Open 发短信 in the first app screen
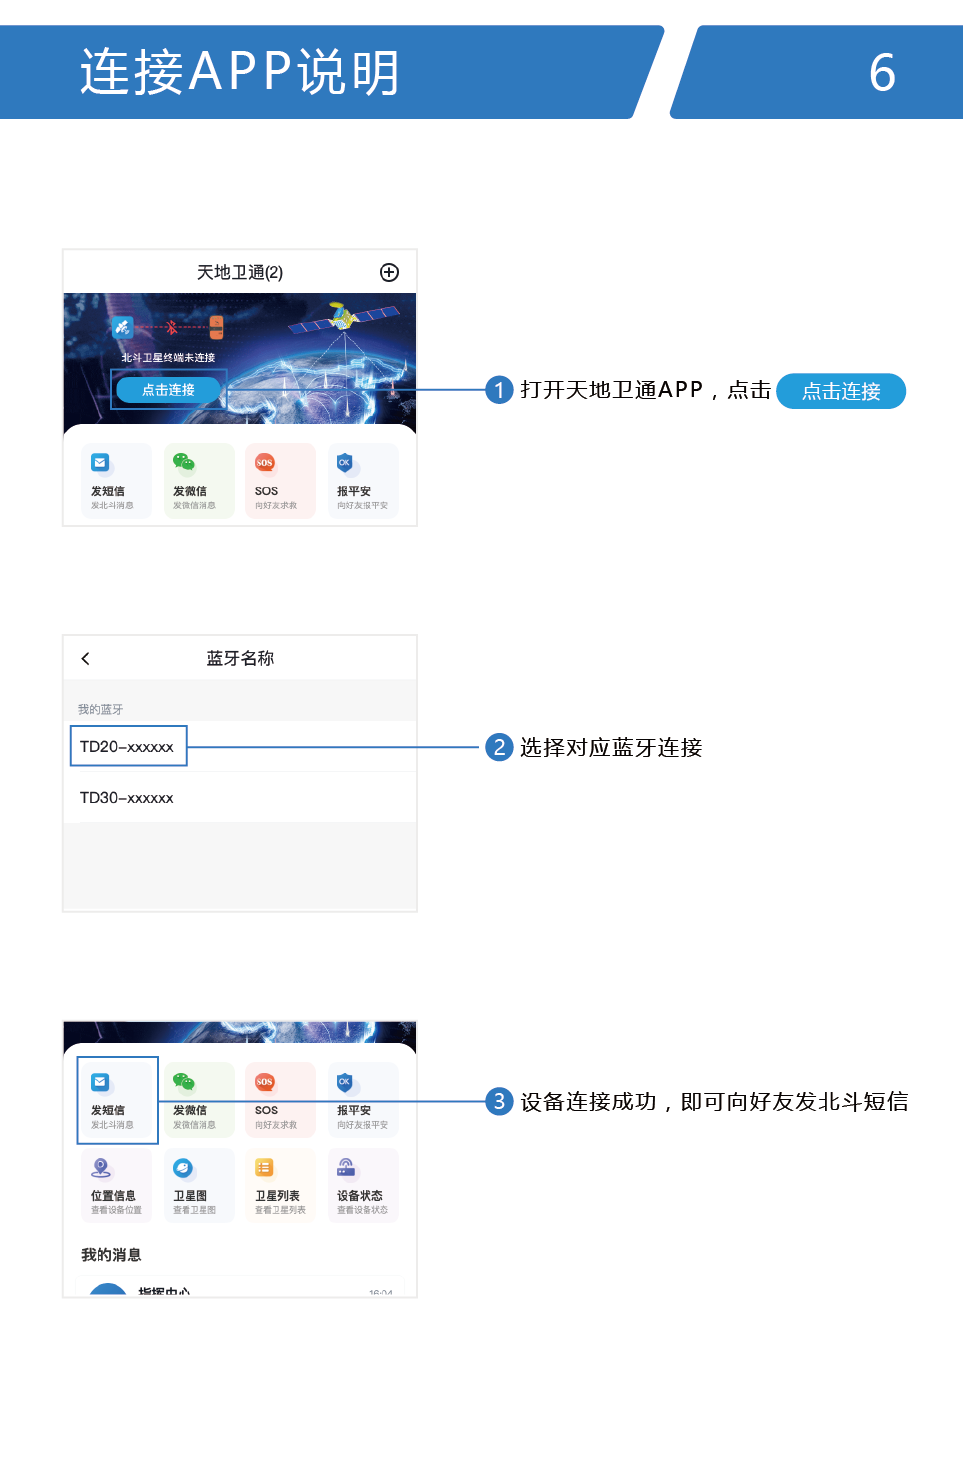963x1480 pixels. click(117, 481)
